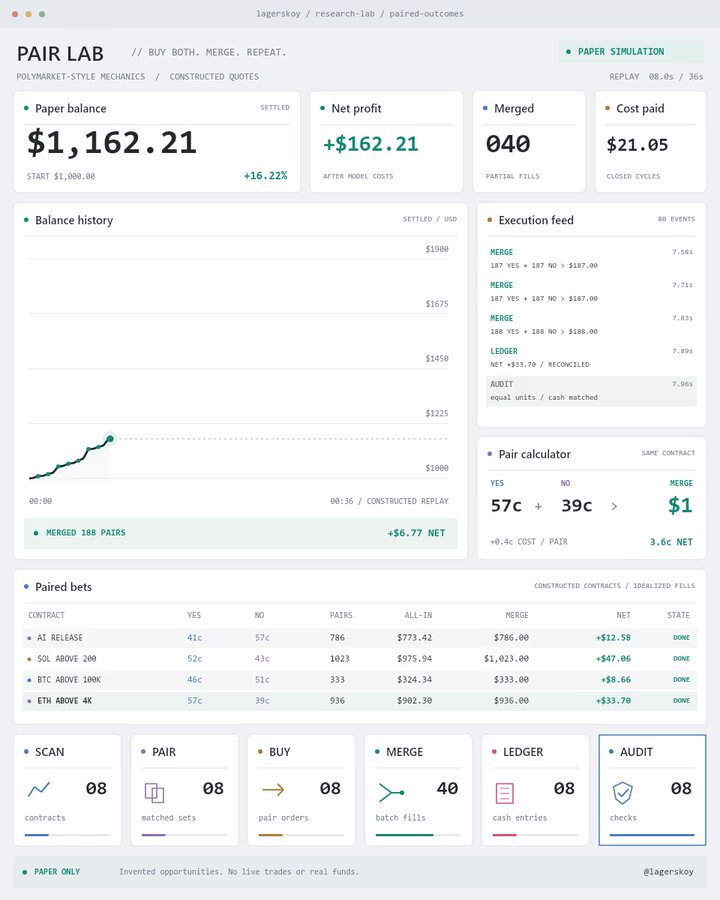Click the DONE state for AI RELEASE

click(x=682, y=638)
